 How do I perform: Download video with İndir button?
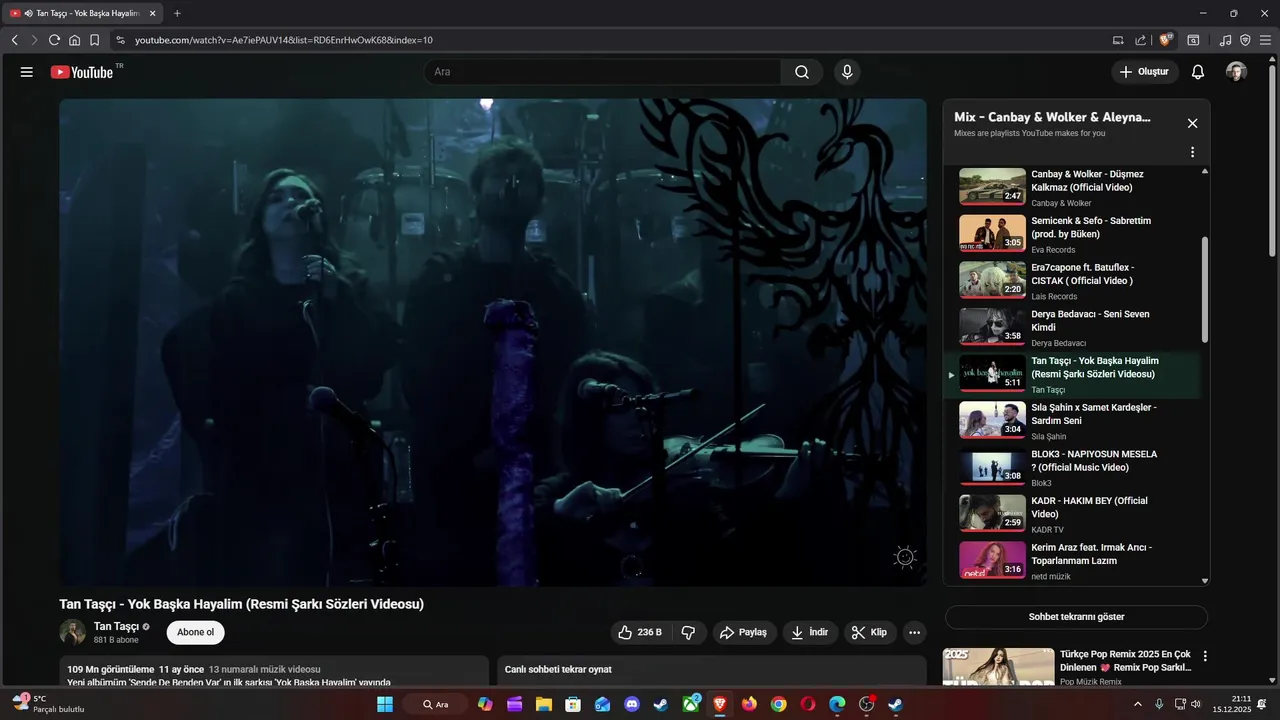pyautogui.click(x=810, y=632)
